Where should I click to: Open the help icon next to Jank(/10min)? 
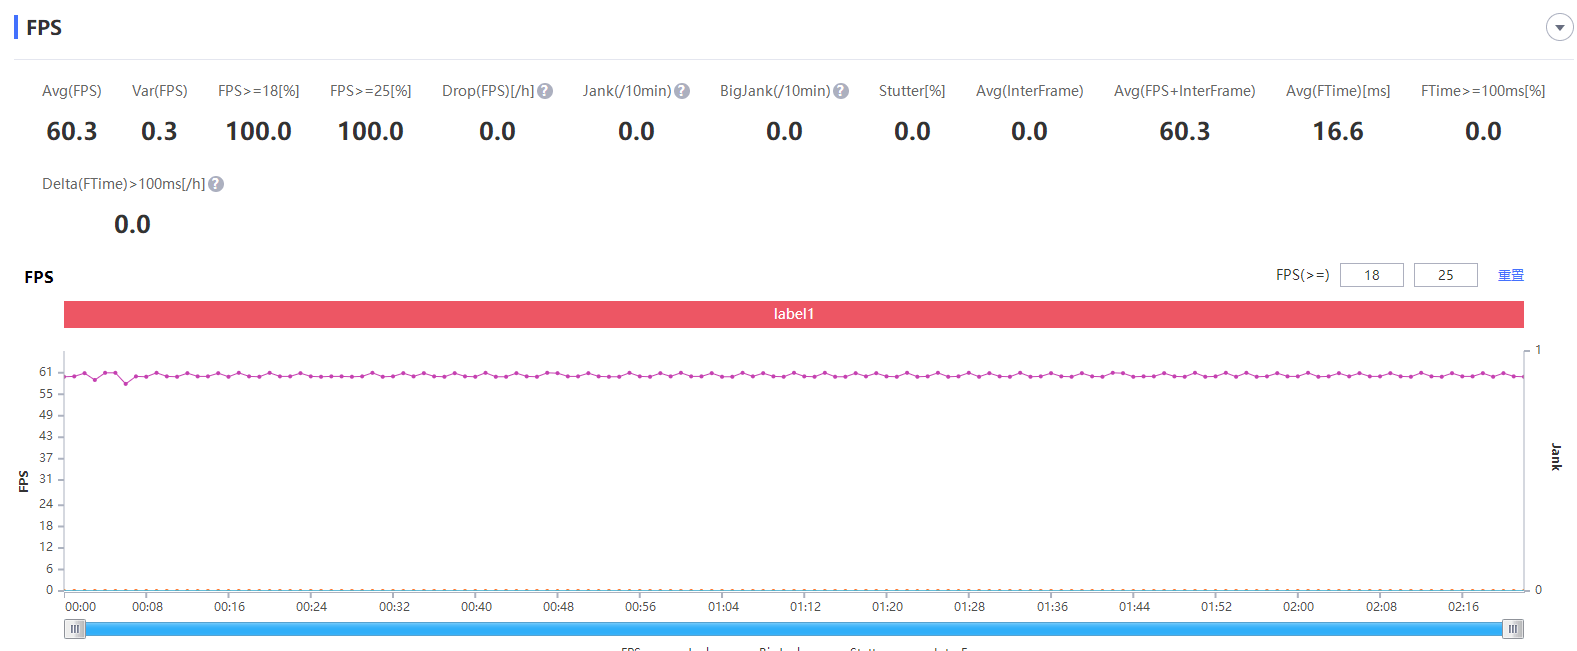(x=682, y=91)
